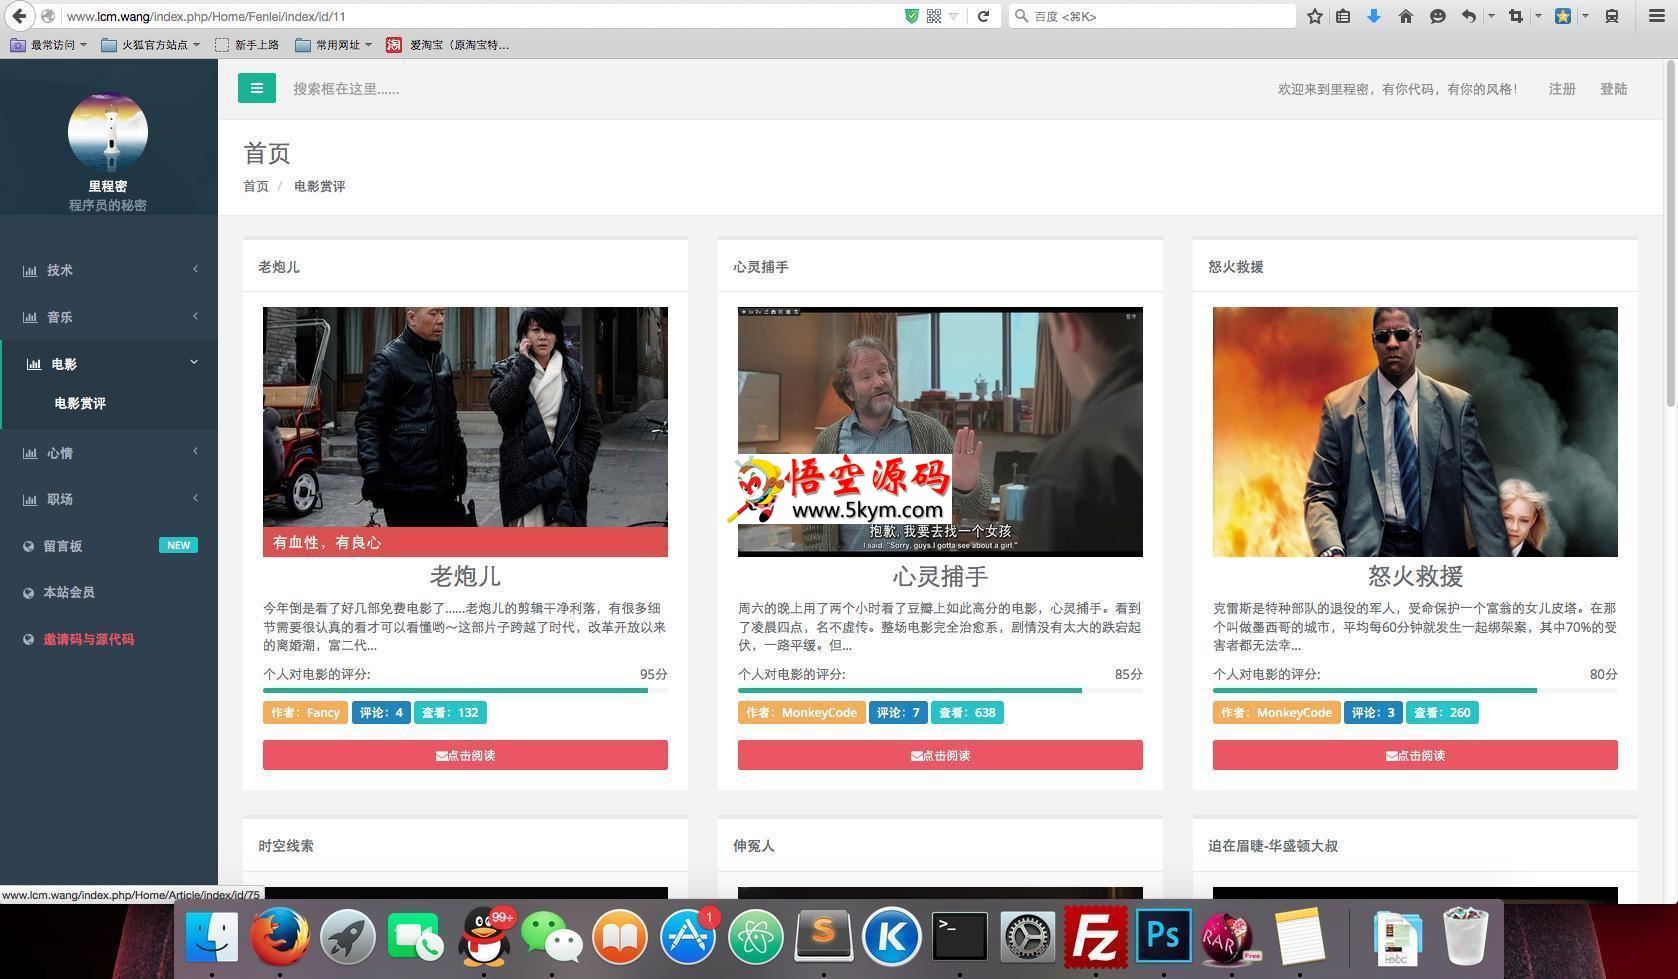Select 电影赏评 submenu item
The image size is (1678, 979).
point(80,403)
